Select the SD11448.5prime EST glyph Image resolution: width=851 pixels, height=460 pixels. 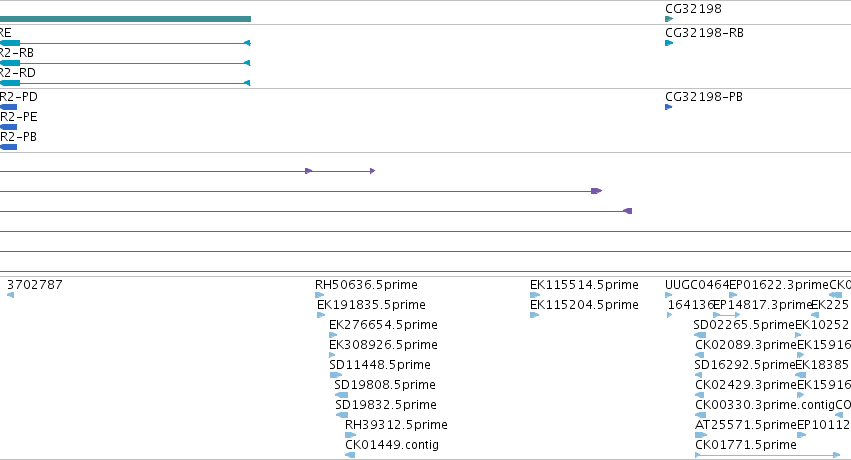pyautogui.click(x=336, y=375)
